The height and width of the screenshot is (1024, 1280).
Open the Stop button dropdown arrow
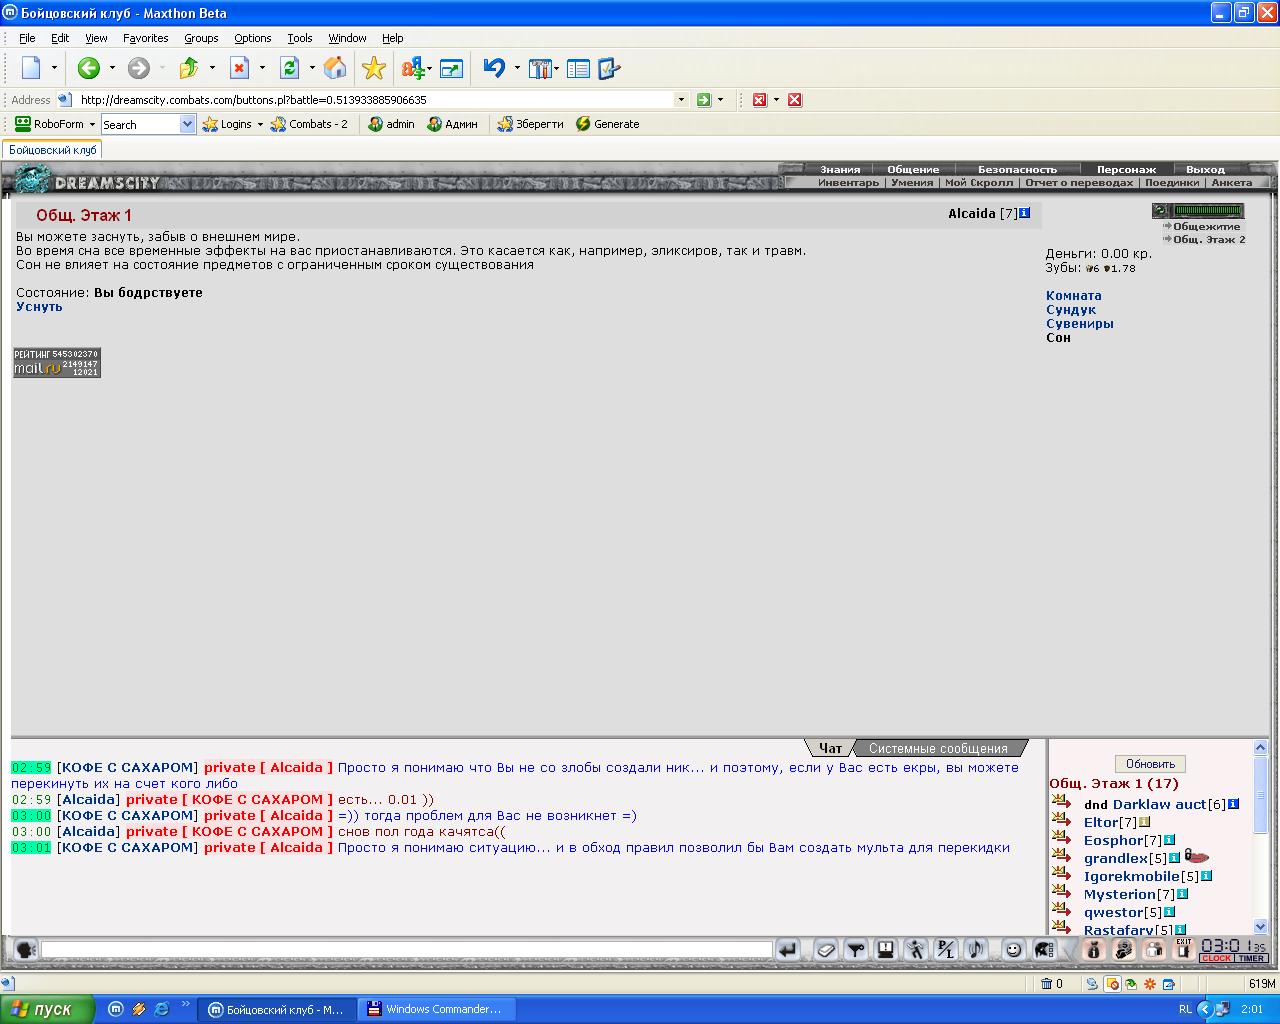(262, 68)
